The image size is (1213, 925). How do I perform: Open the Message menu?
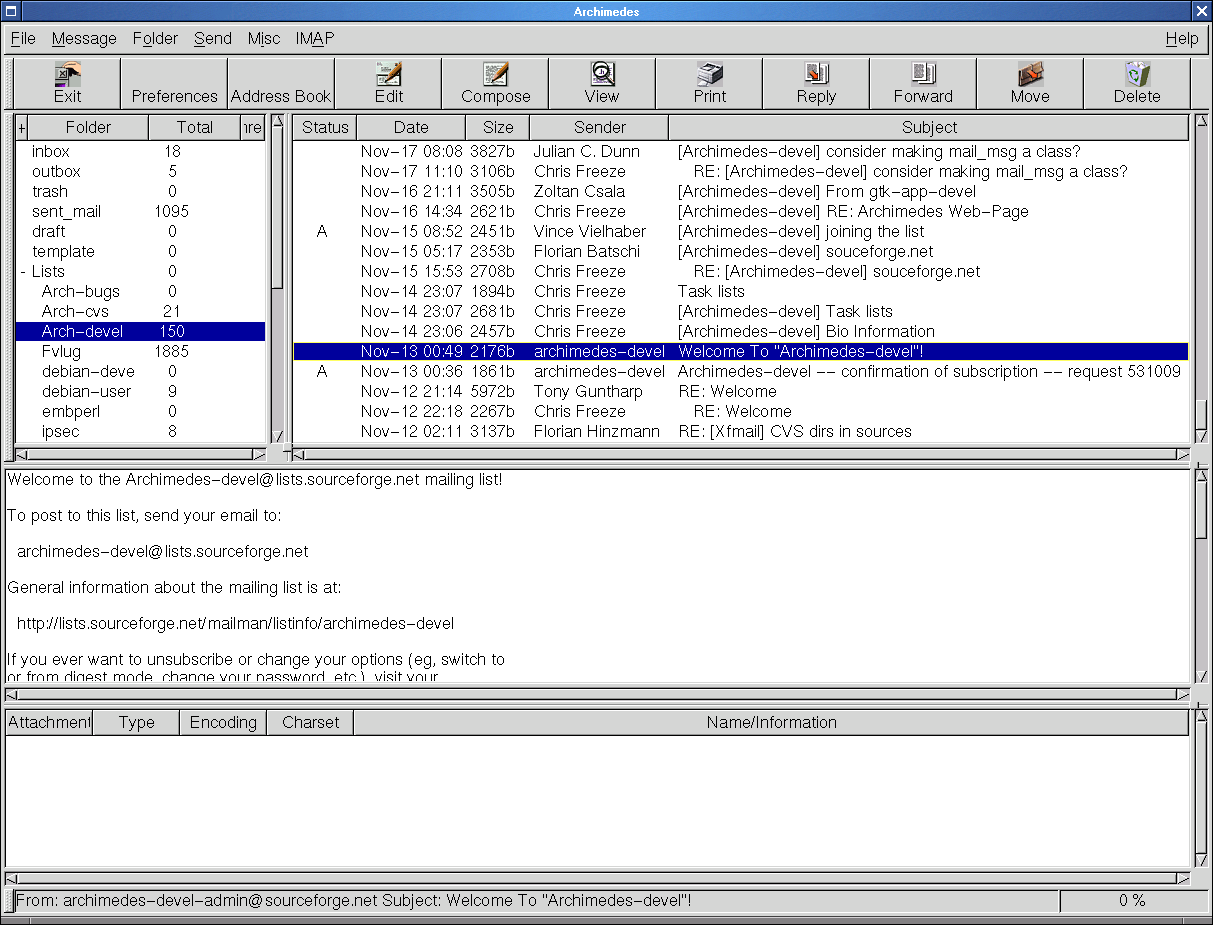click(x=84, y=39)
